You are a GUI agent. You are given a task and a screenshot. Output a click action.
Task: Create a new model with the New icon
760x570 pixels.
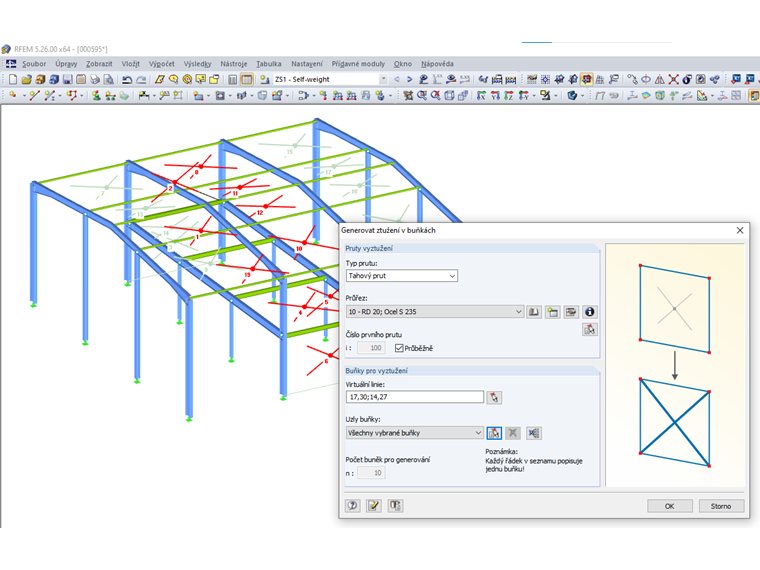pyautogui.click(x=13, y=79)
